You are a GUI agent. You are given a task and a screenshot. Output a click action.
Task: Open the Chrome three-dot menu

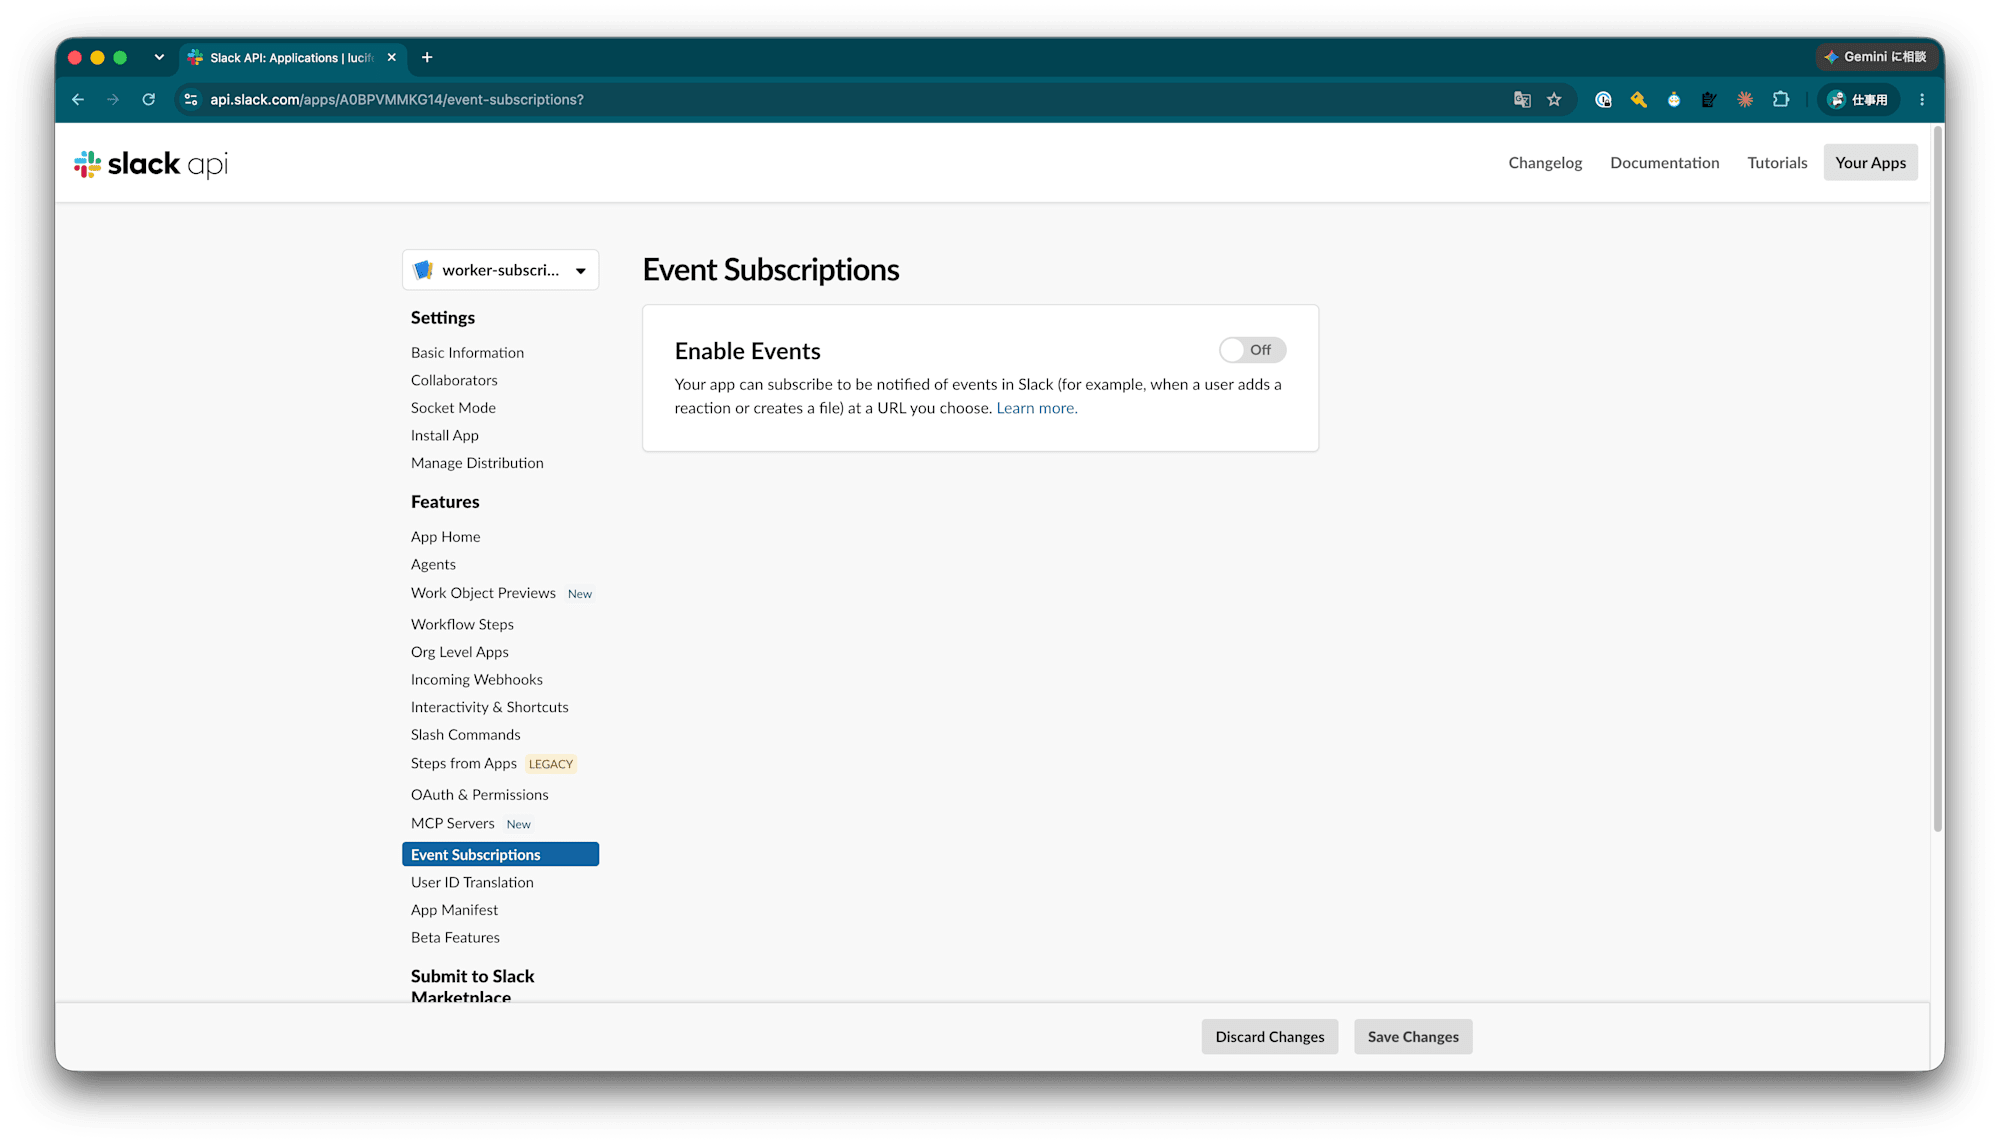[1922, 100]
